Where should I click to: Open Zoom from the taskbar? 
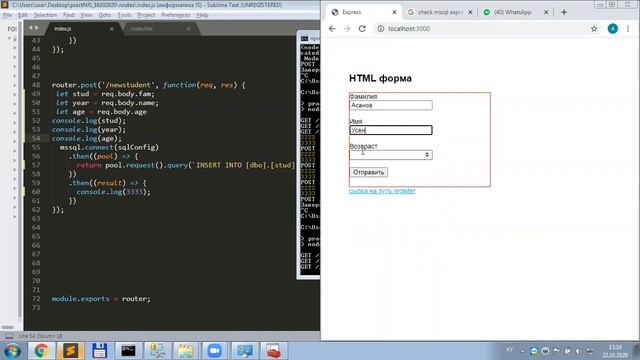(215, 351)
